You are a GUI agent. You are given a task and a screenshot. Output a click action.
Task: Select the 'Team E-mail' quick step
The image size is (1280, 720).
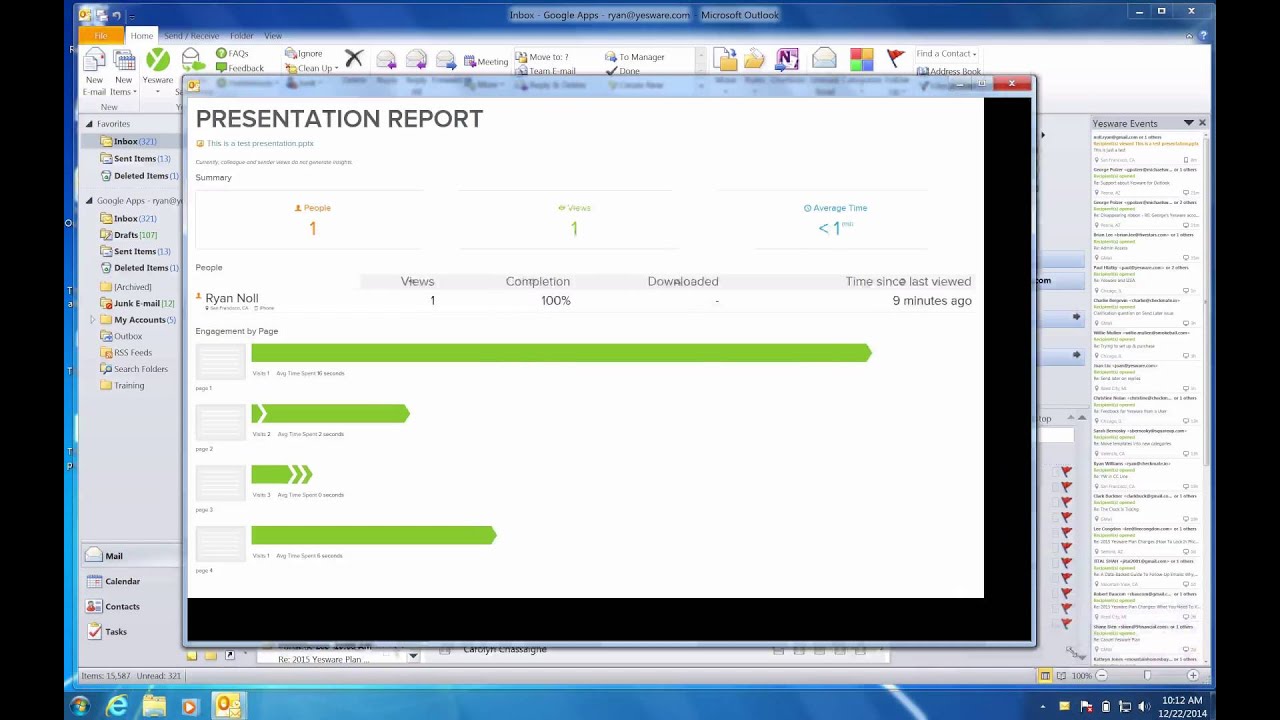click(x=545, y=71)
